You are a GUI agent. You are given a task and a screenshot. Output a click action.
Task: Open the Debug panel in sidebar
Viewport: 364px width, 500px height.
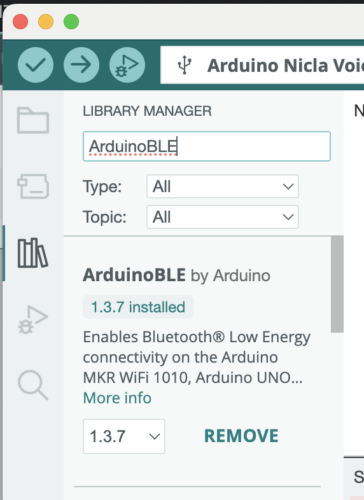tap(33, 319)
